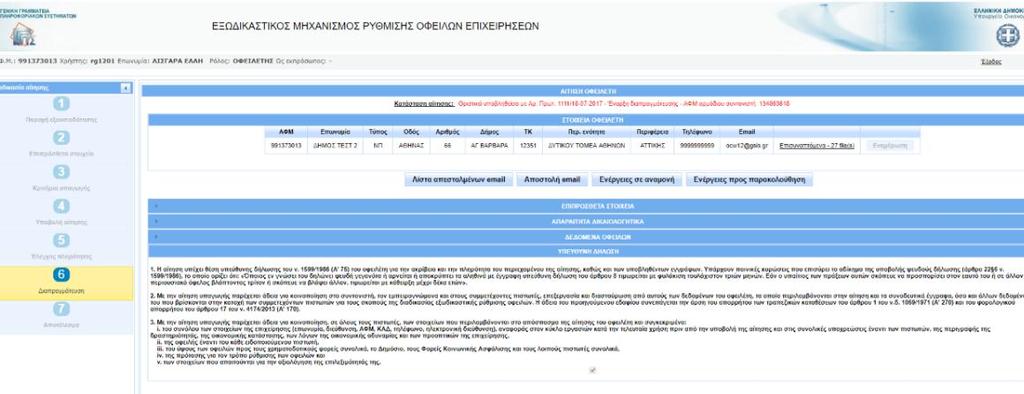The width and height of the screenshot is (1024, 394).
Task: Click the Hellenic Republic emblem icon
Action: click(x=1008, y=35)
